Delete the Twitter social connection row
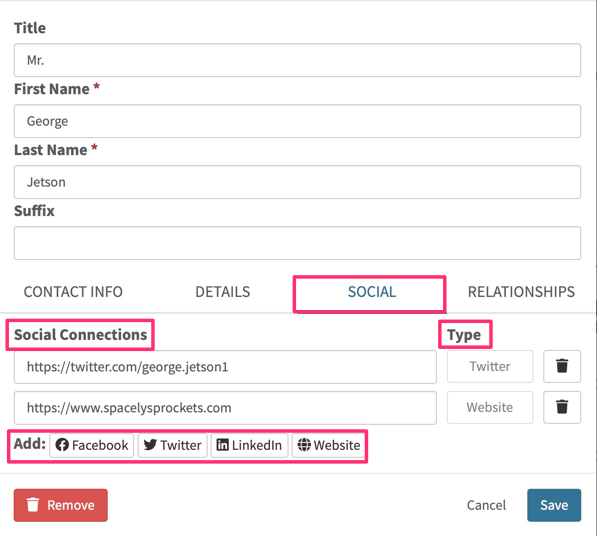 (x=562, y=366)
